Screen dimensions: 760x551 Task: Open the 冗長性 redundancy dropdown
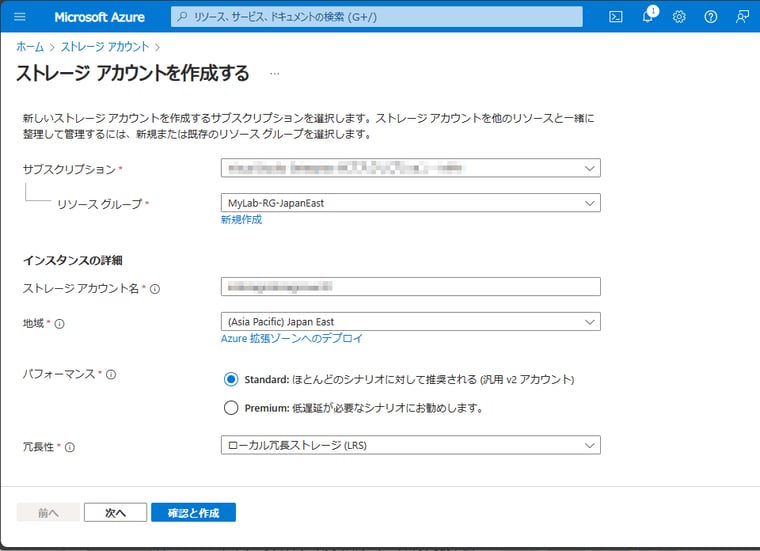coord(411,445)
